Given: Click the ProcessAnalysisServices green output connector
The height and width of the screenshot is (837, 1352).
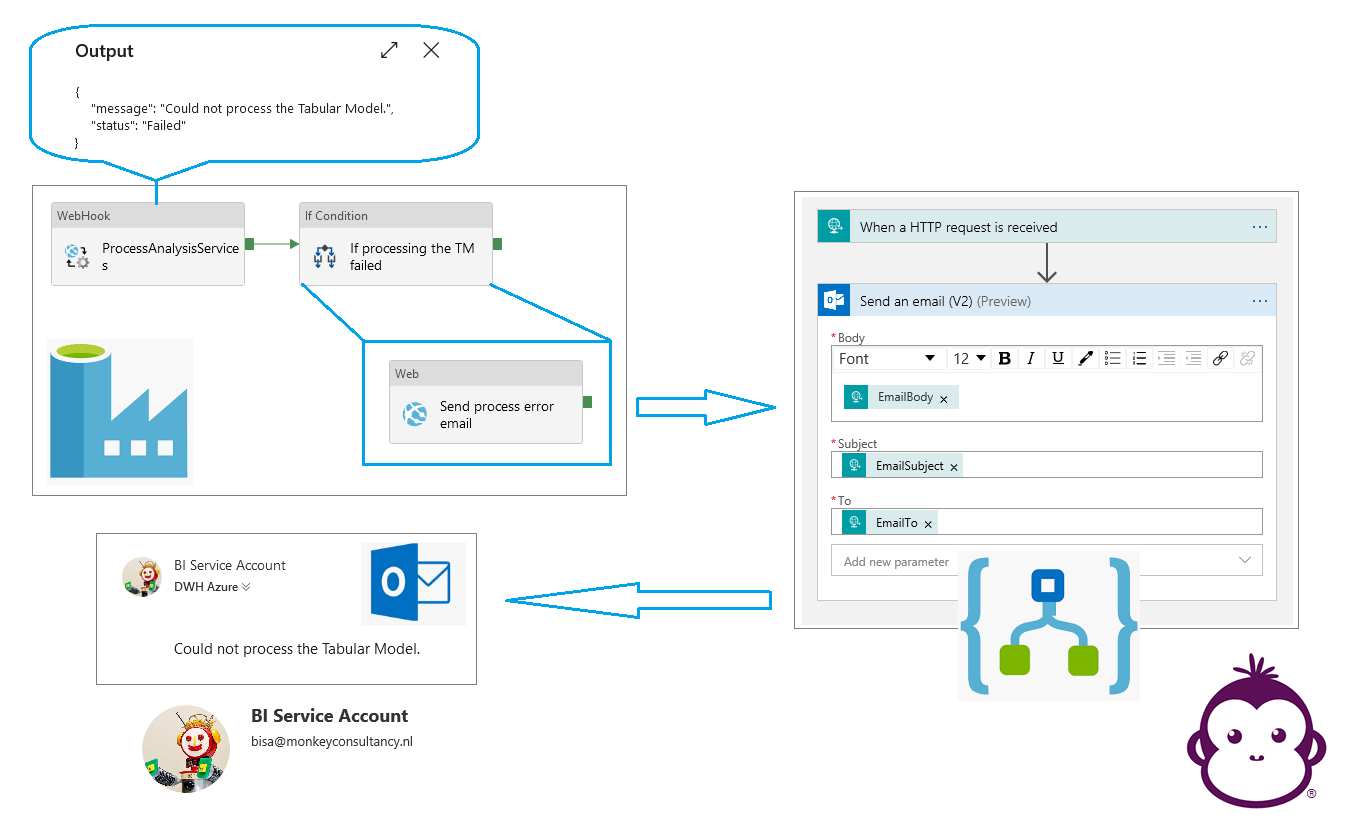Looking at the screenshot, I should tap(249, 243).
